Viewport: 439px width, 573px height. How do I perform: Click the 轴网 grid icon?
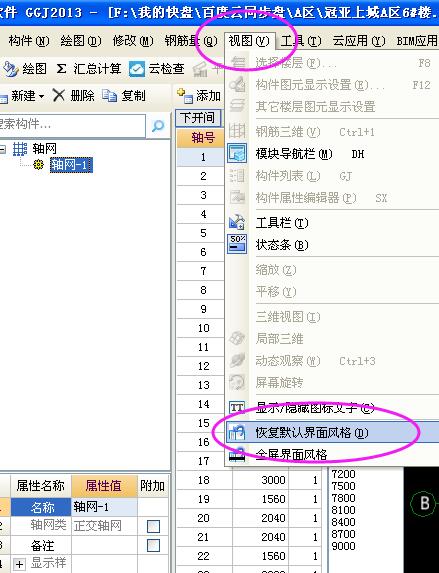pyautogui.click(x=20, y=149)
